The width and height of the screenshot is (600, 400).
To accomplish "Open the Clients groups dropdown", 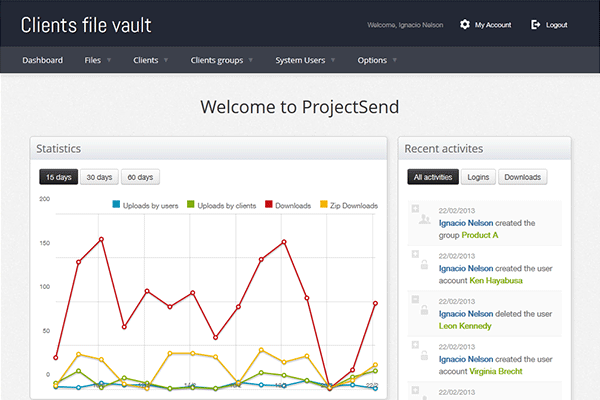I will click(x=222, y=60).
